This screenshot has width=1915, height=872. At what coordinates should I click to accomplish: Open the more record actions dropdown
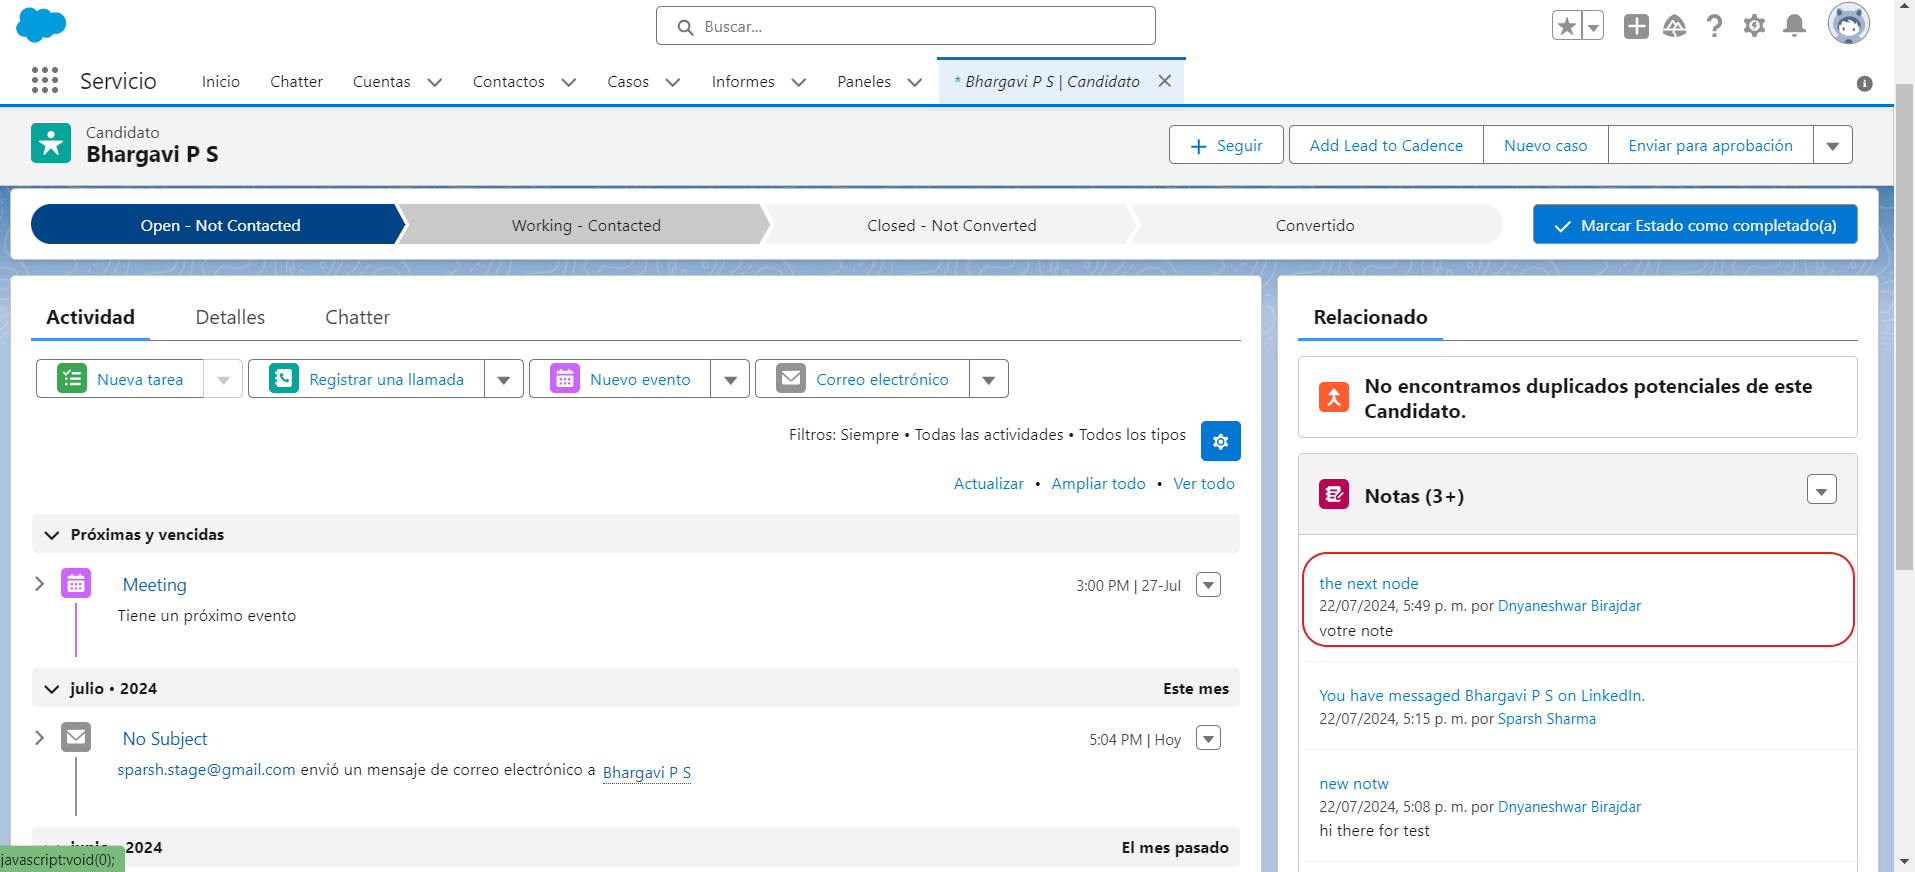pos(1833,145)
